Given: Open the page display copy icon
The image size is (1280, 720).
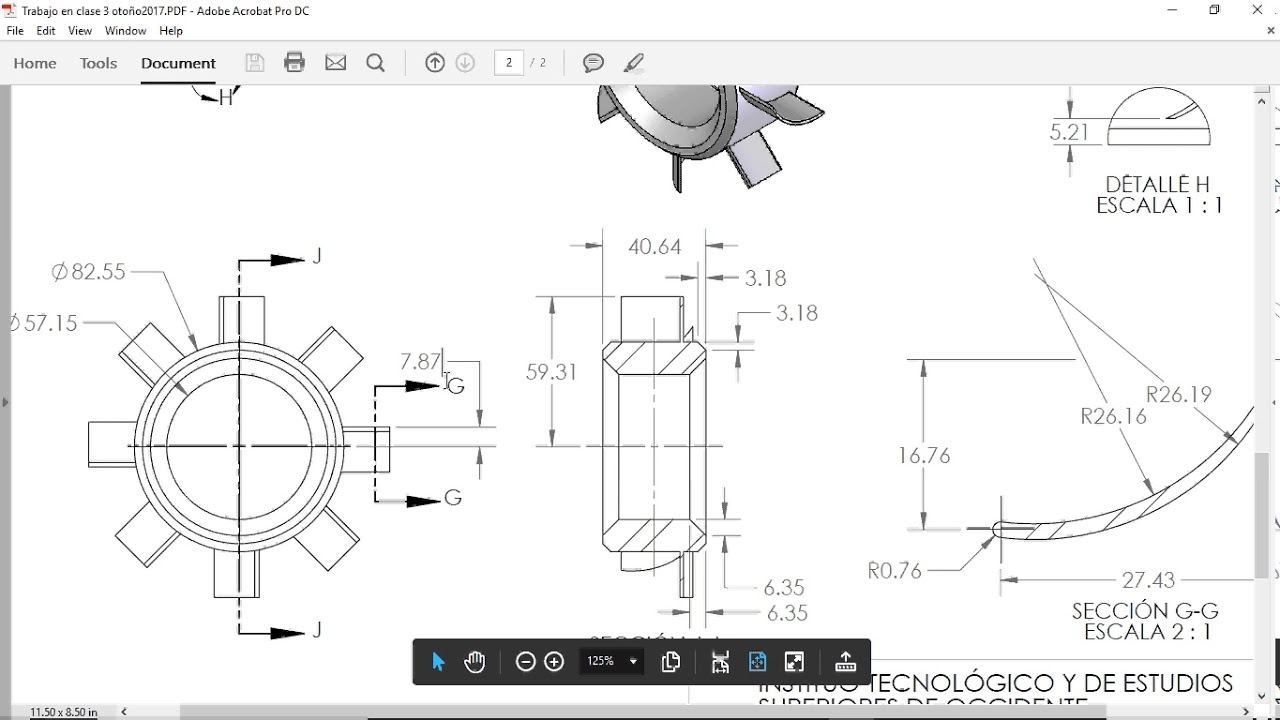Looking at the screenshot, I should [671, 662].
